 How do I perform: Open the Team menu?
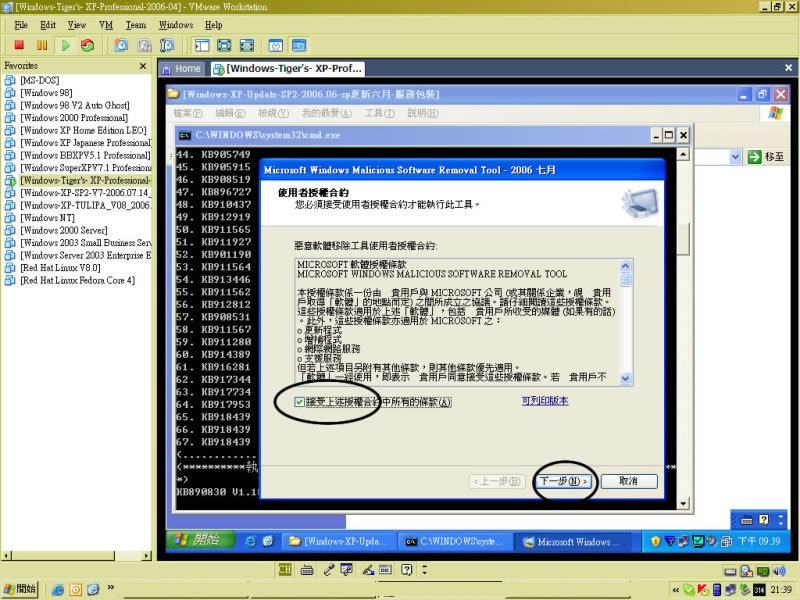(x=136, y=25)
